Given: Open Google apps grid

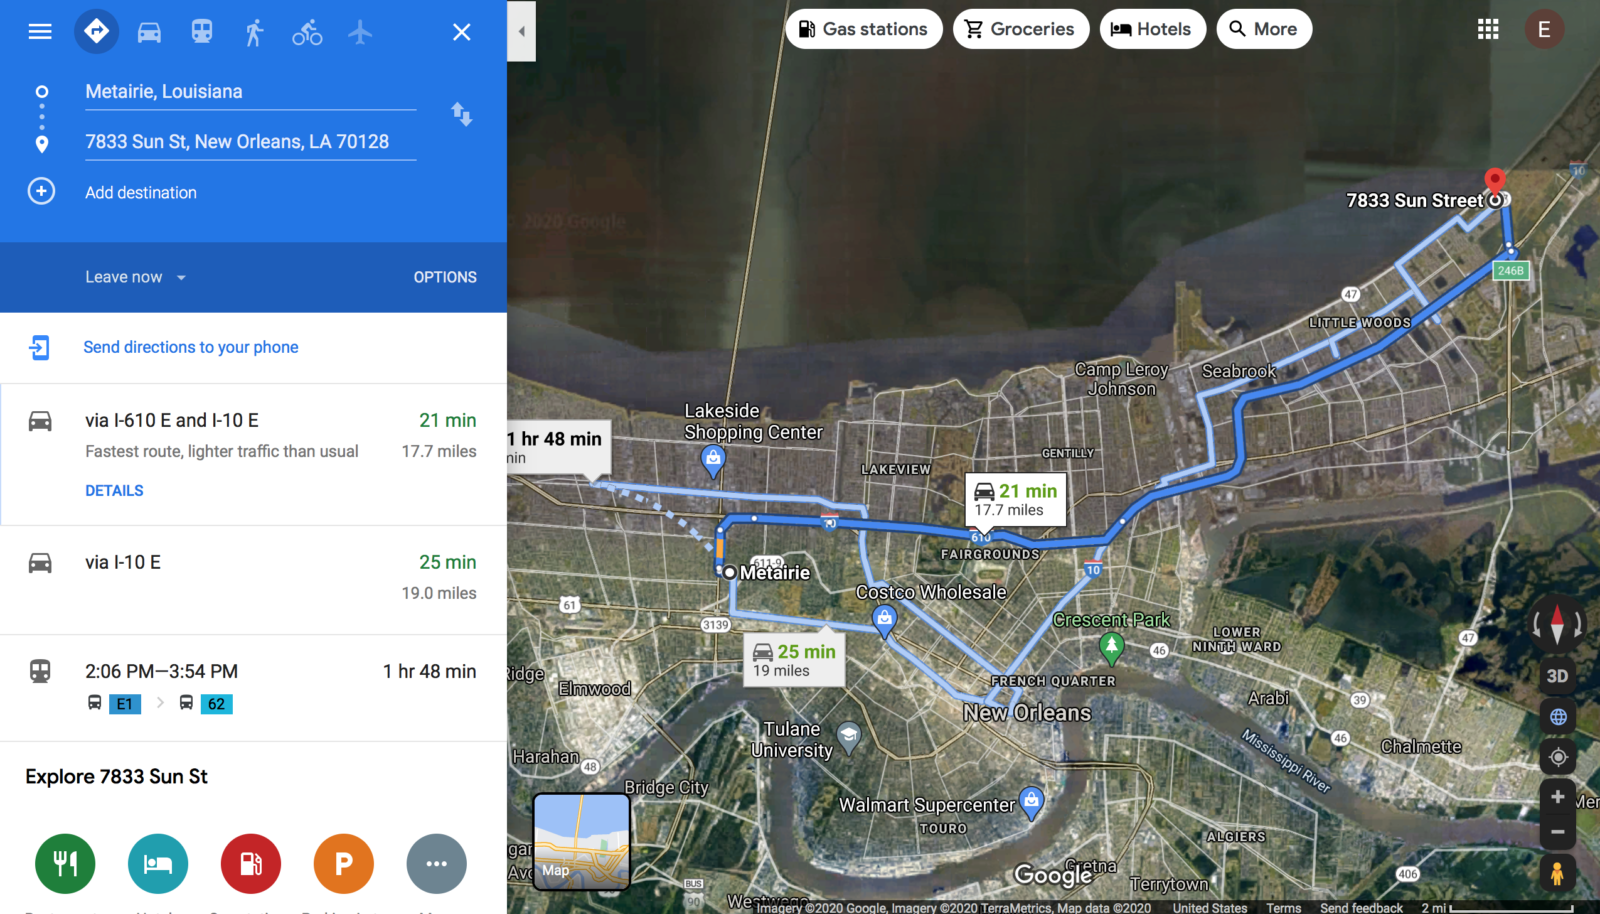Looking at the screenshot, I should [1488, 29].
